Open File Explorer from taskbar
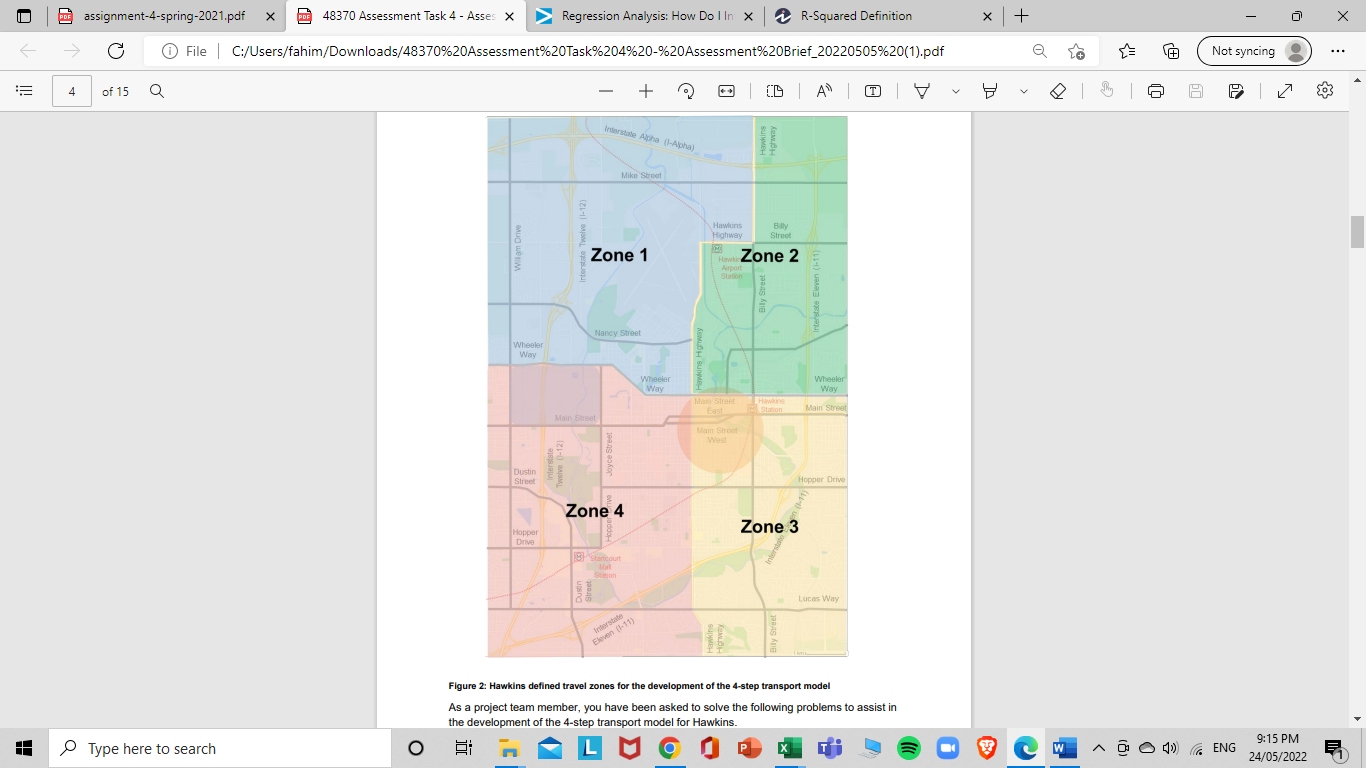The height and width of the screenshot is (768, 1366). (x=509, y=748)
